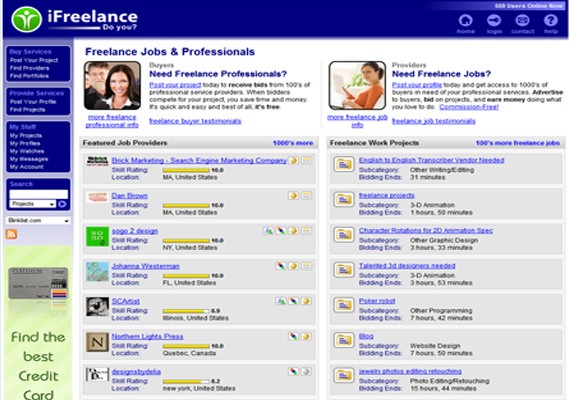Image resolution: width=570 pixels, height=400 pixels.
Task: Open freelance projects 3-D Animation listing
Action: [x=387, y=195]
